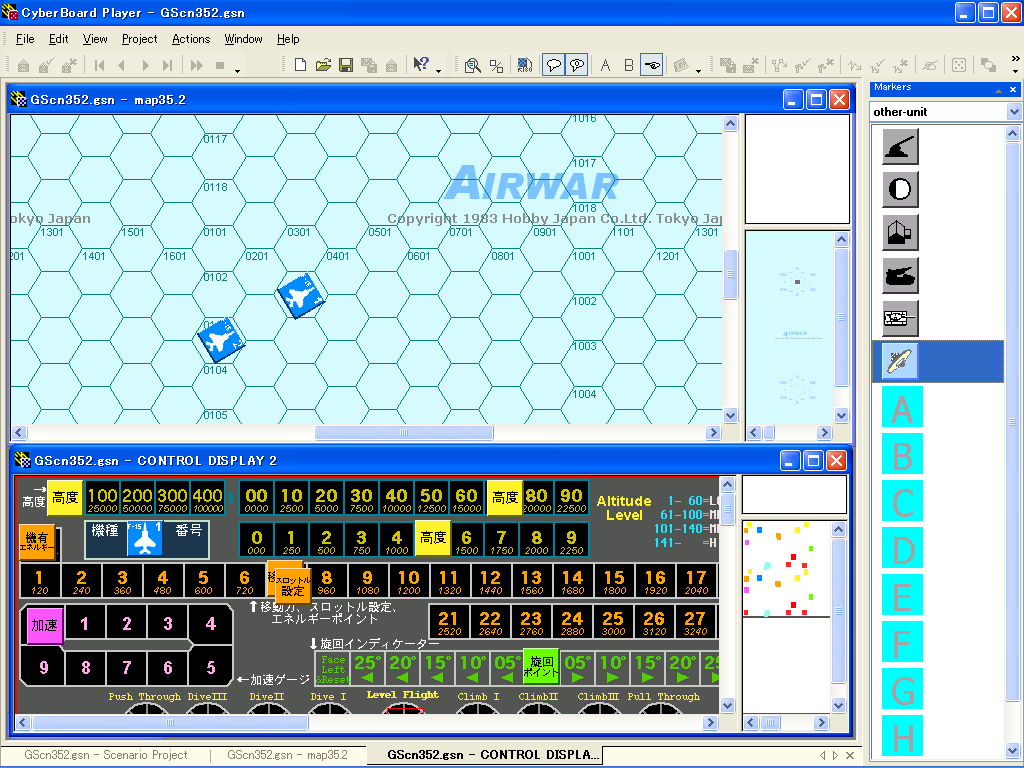Click the fast-forward double arrow icon

197,65
